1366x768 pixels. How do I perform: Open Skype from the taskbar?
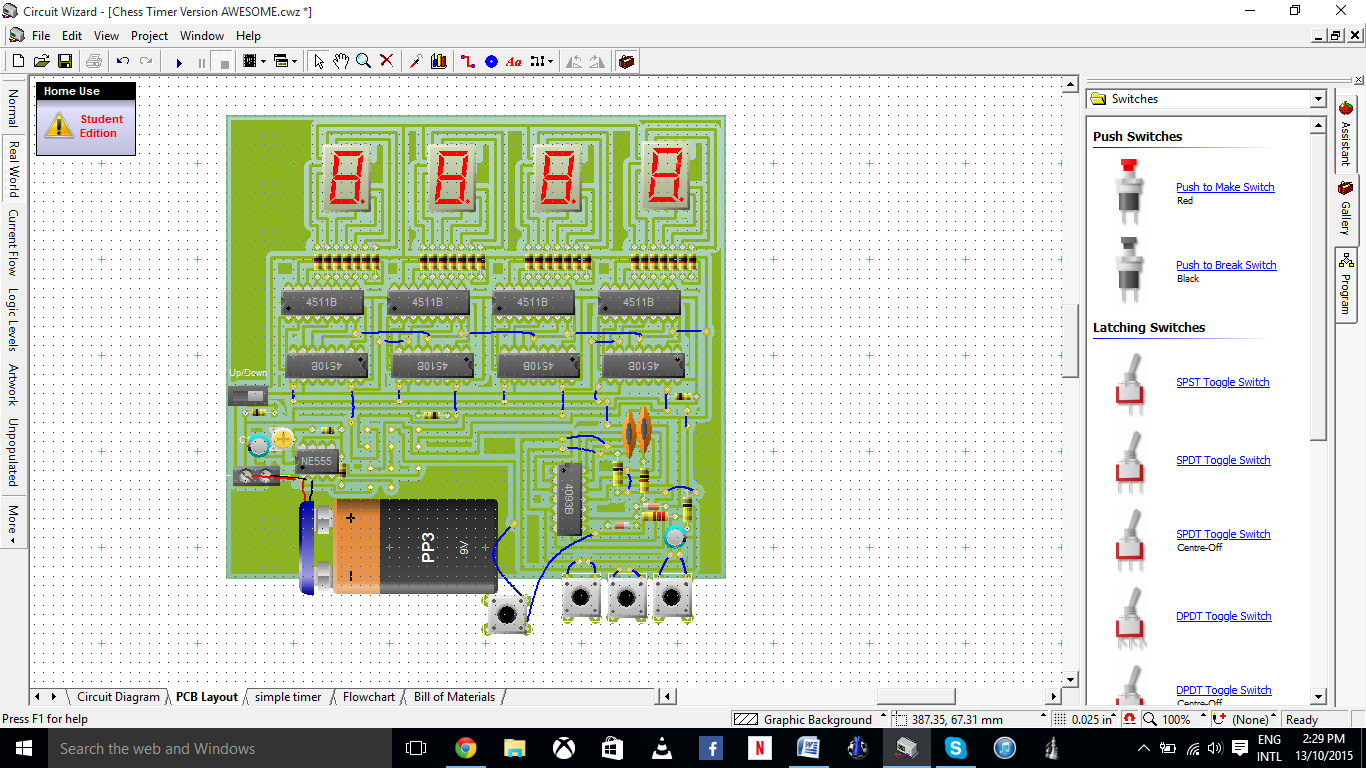coord(956,748)
